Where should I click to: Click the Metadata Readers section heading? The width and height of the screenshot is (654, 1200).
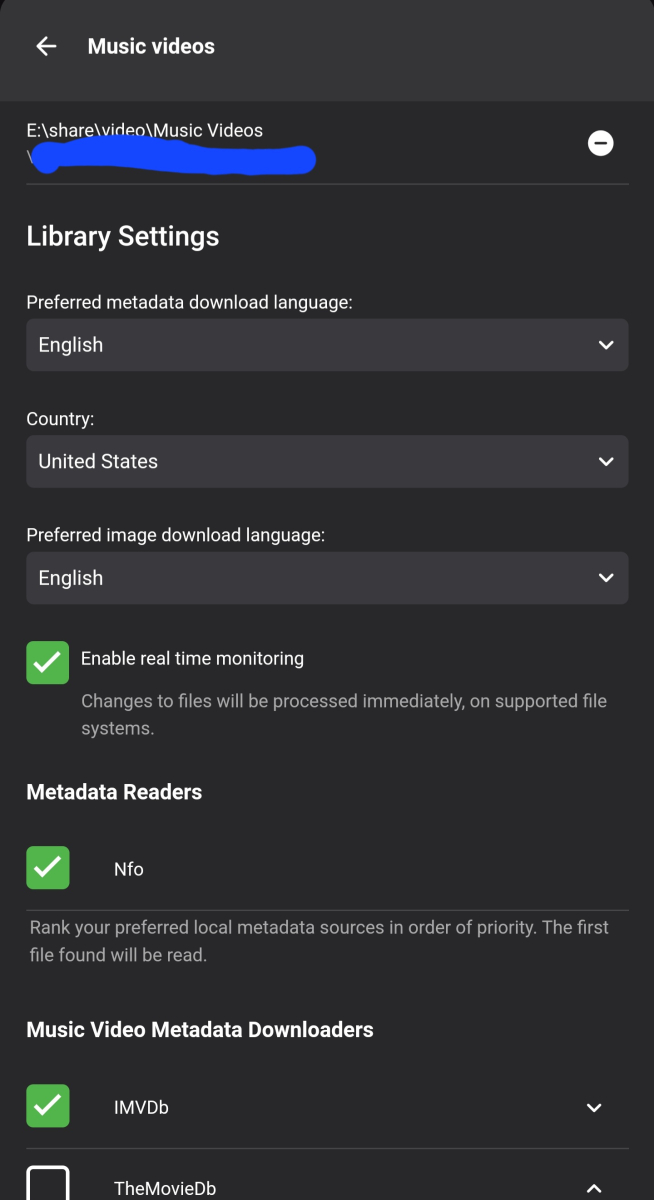click(114, 792)
